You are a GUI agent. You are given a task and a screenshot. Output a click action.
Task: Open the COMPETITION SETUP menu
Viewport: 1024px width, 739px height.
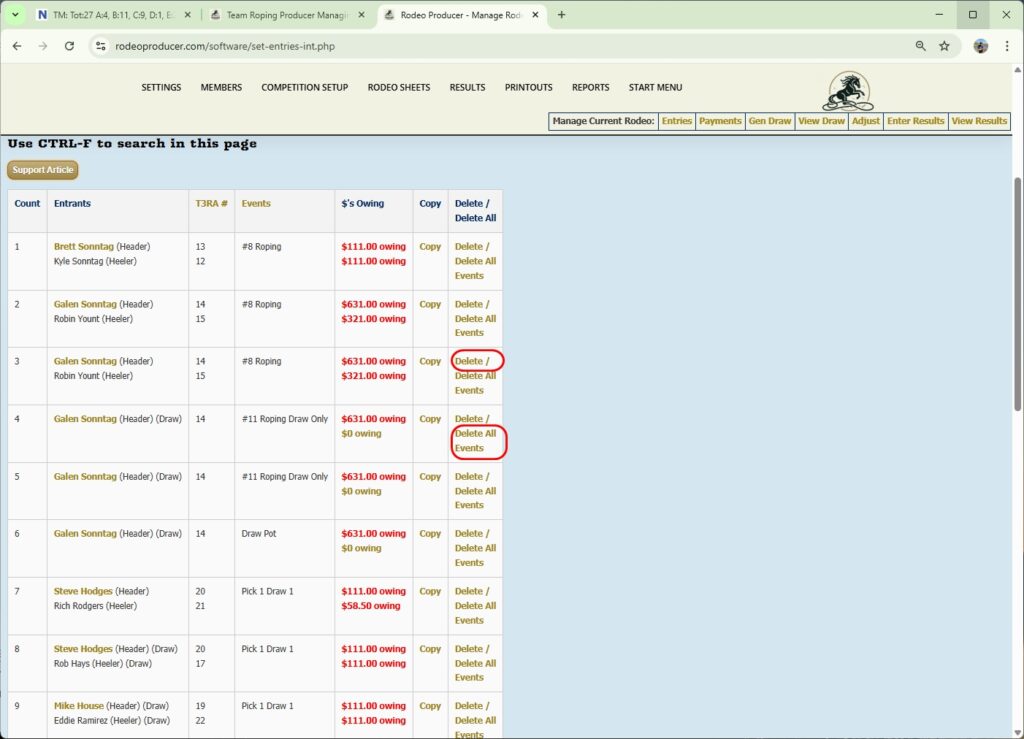(x=304, y=87)
